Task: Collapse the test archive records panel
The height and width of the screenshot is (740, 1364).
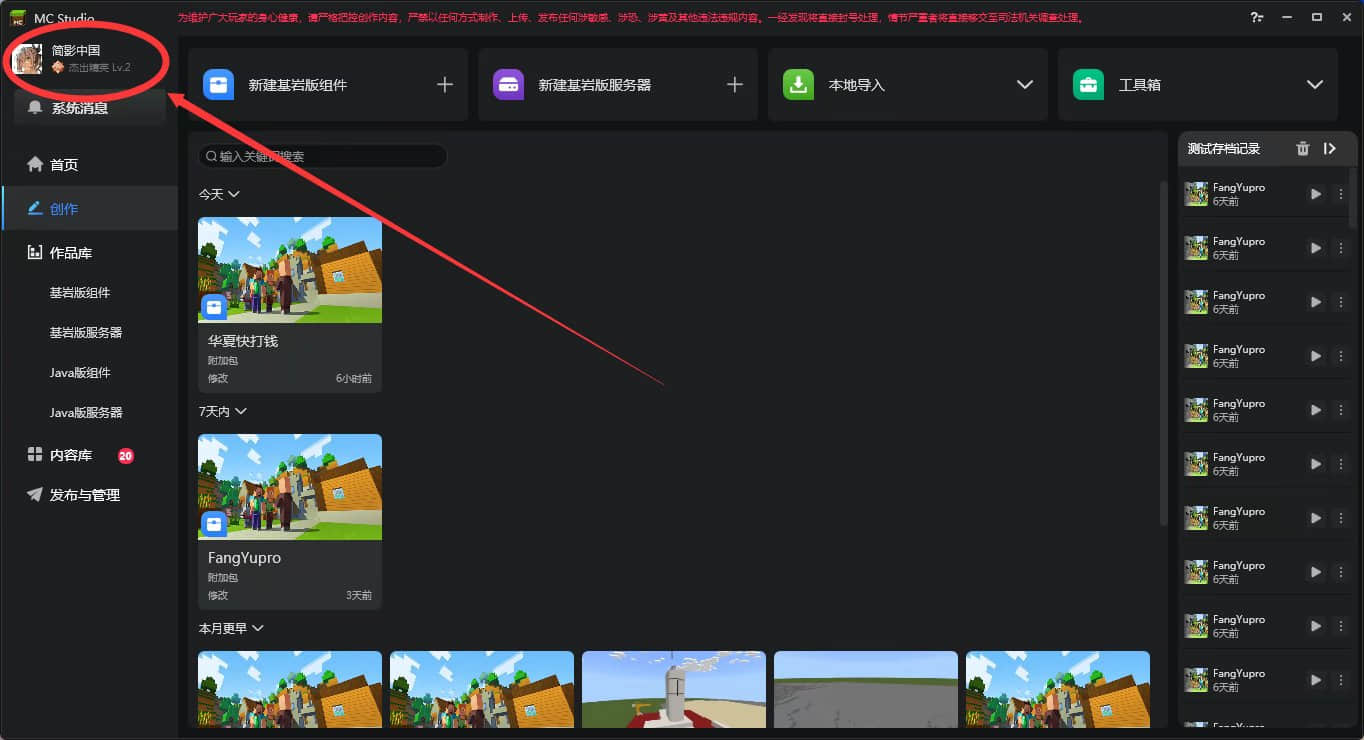Action: pos(1330,148)
